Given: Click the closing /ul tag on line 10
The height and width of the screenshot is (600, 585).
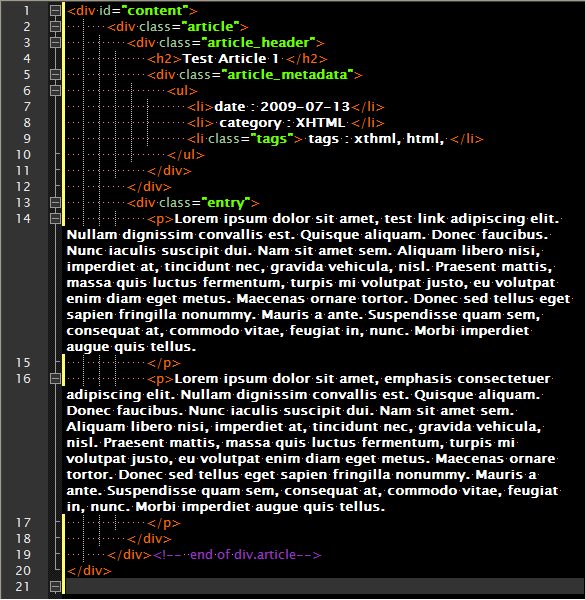Looking at the screenshot, I should coord(186,155).
